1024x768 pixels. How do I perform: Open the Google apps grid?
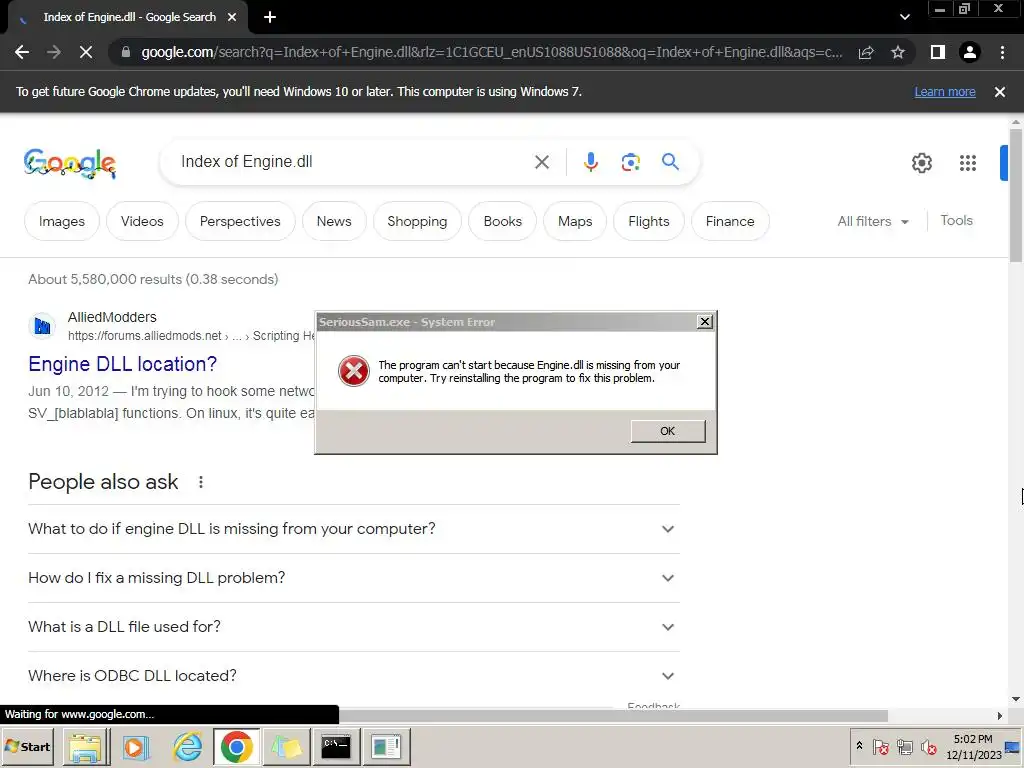pyautogui.click(x=967, y=163)
